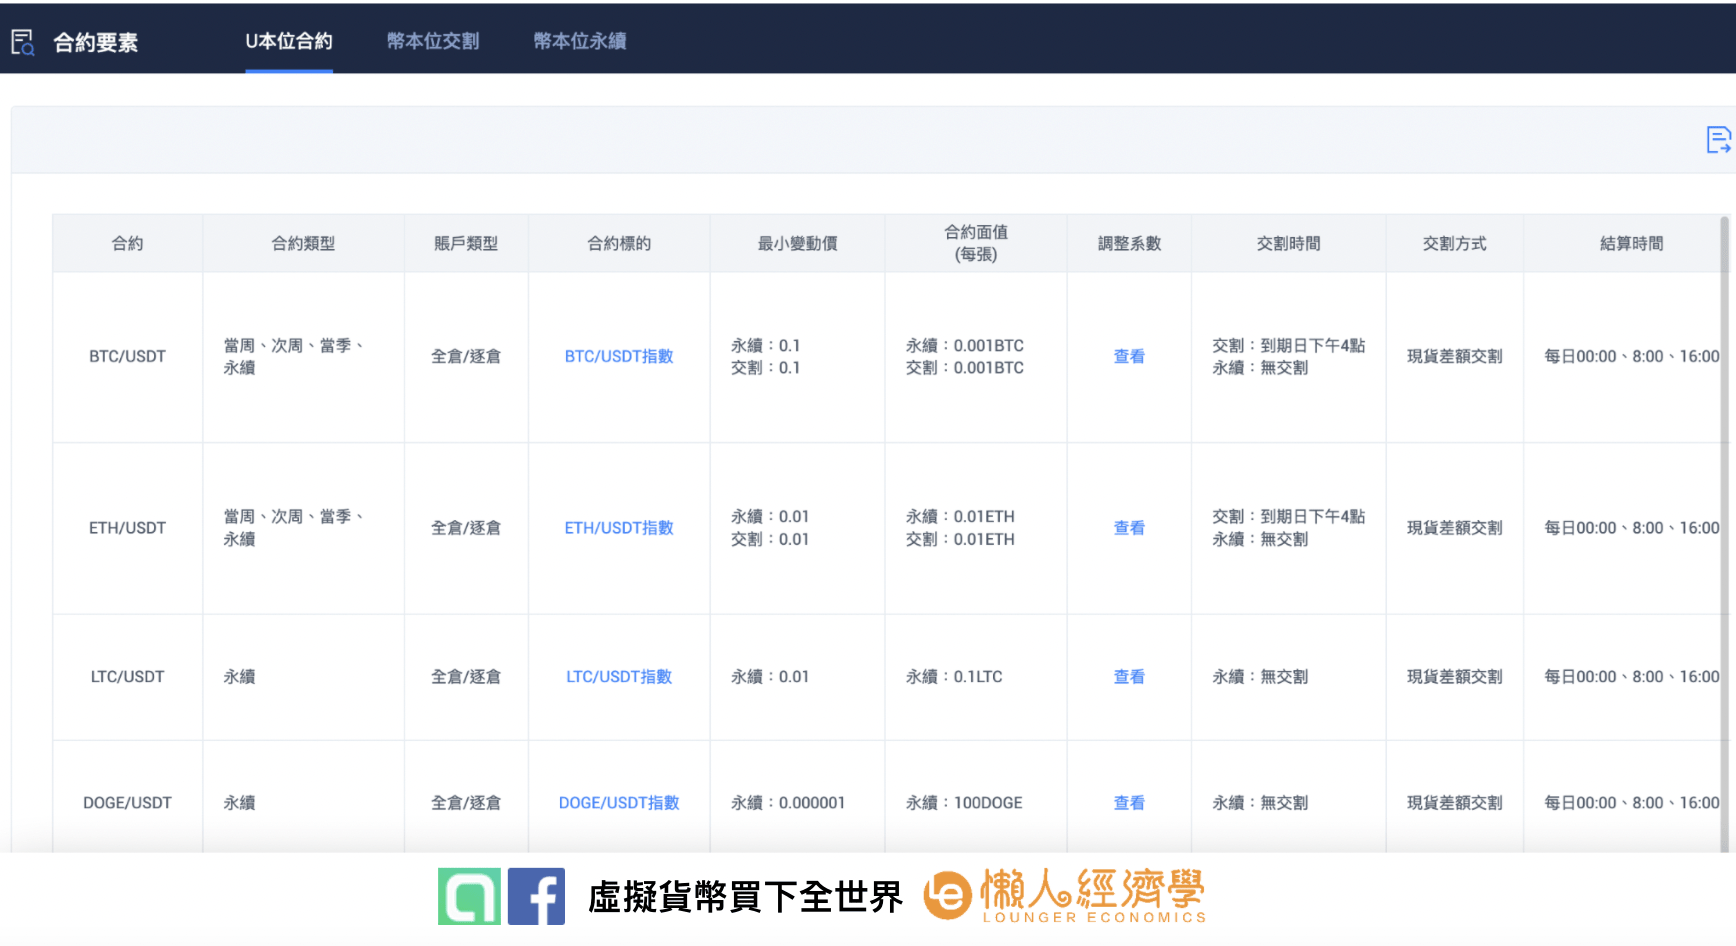Click 交割:到期日下午4點 in the BTC/USDT row
The image size is (1736, 946).
pyautogui.click(x=1288, y=345)
